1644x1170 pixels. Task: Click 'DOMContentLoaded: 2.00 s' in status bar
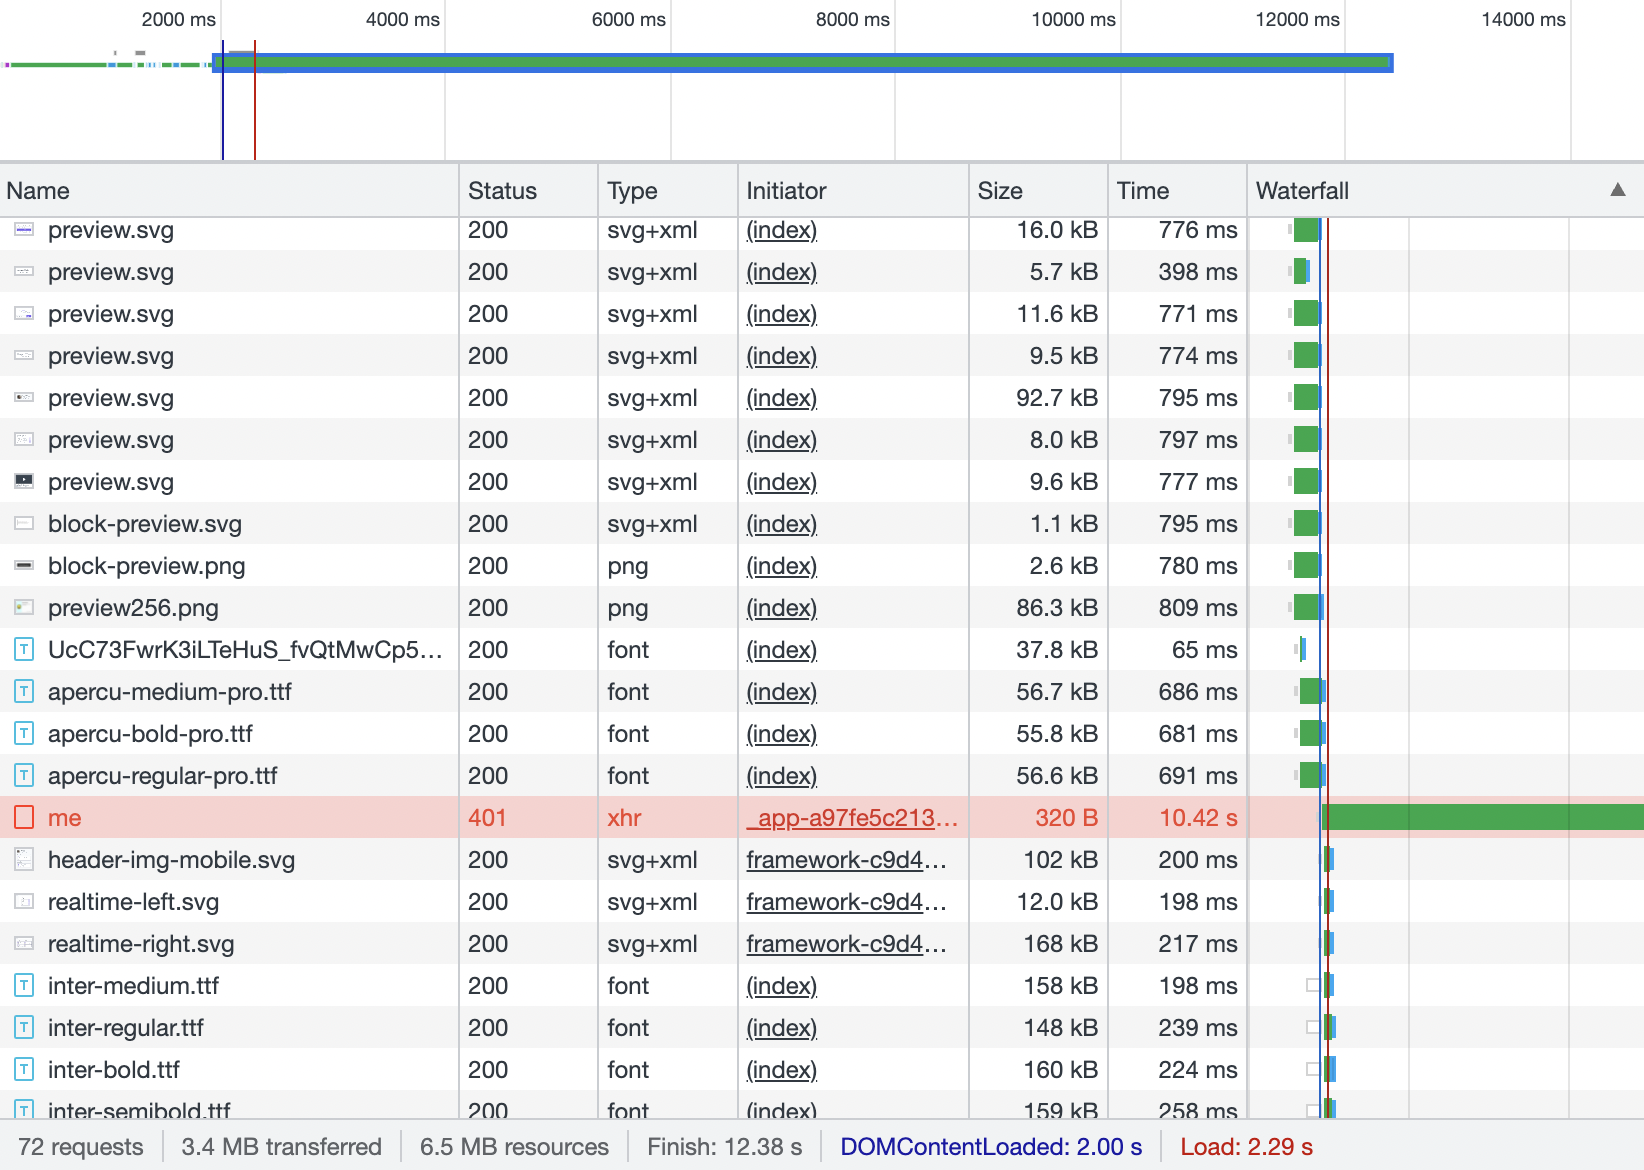pyautogui.click(x=991, y=1146)
